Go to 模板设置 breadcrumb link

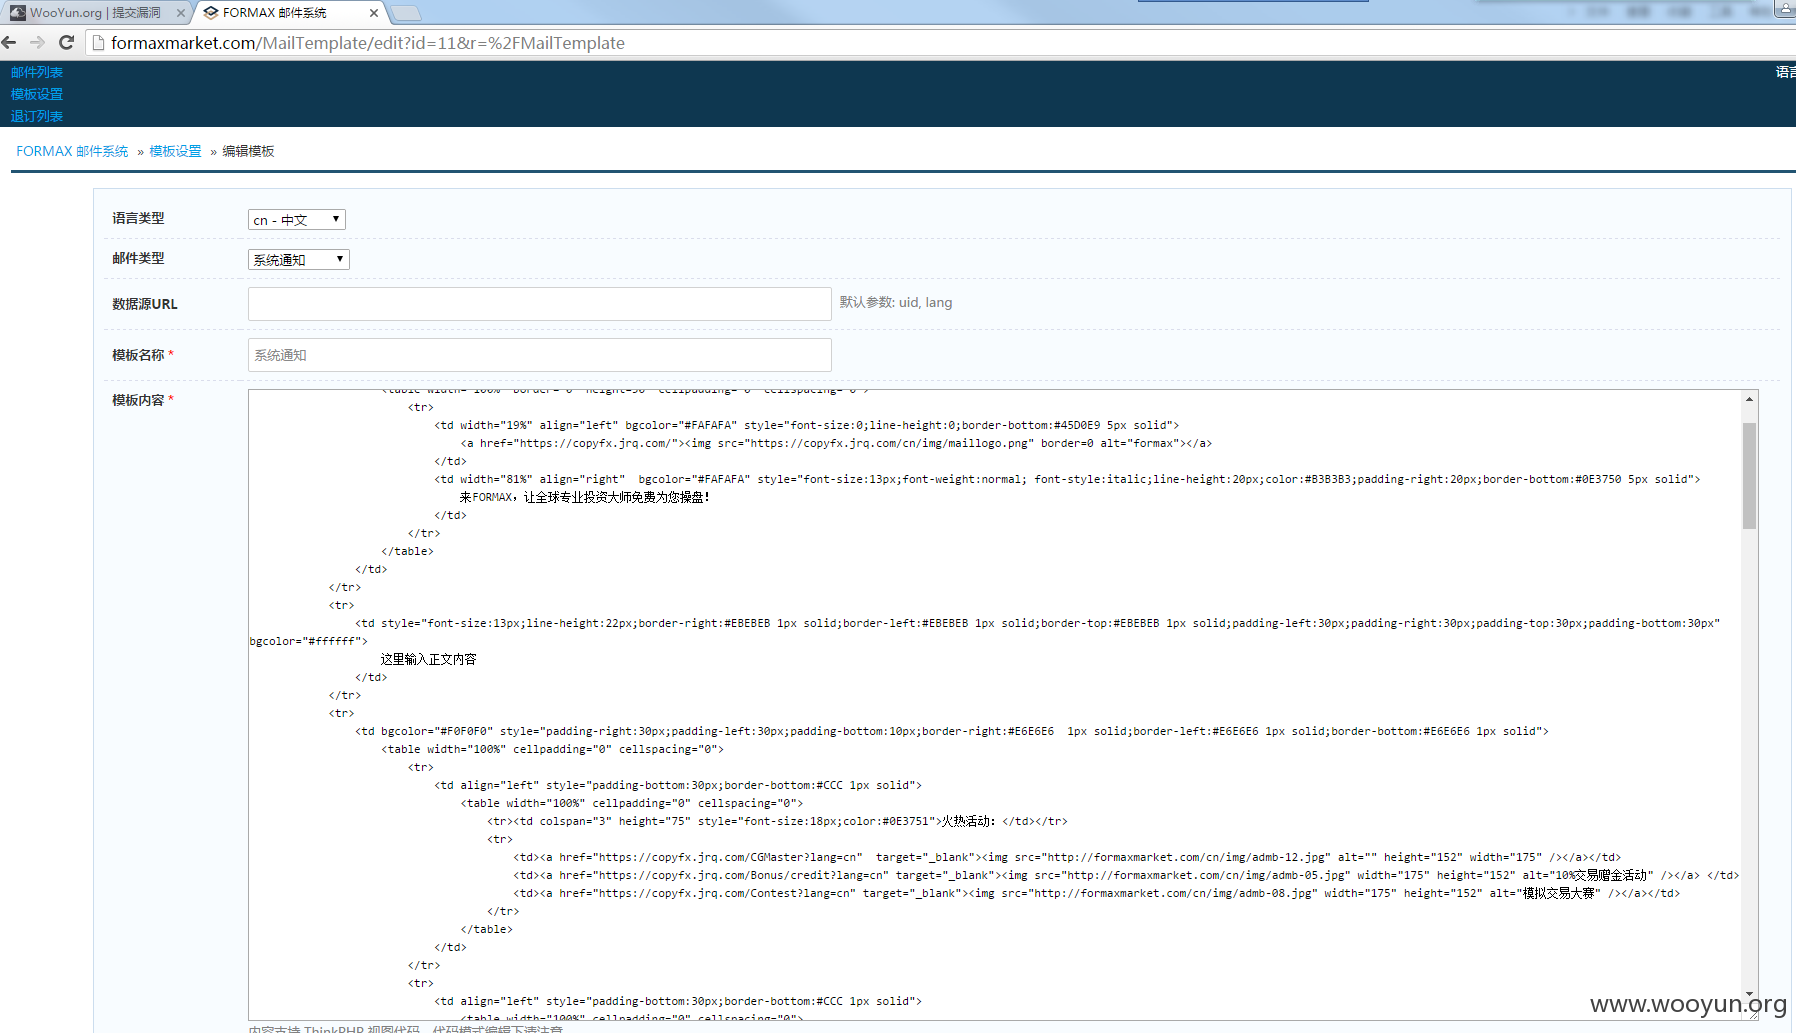click(x=176, y=151)
